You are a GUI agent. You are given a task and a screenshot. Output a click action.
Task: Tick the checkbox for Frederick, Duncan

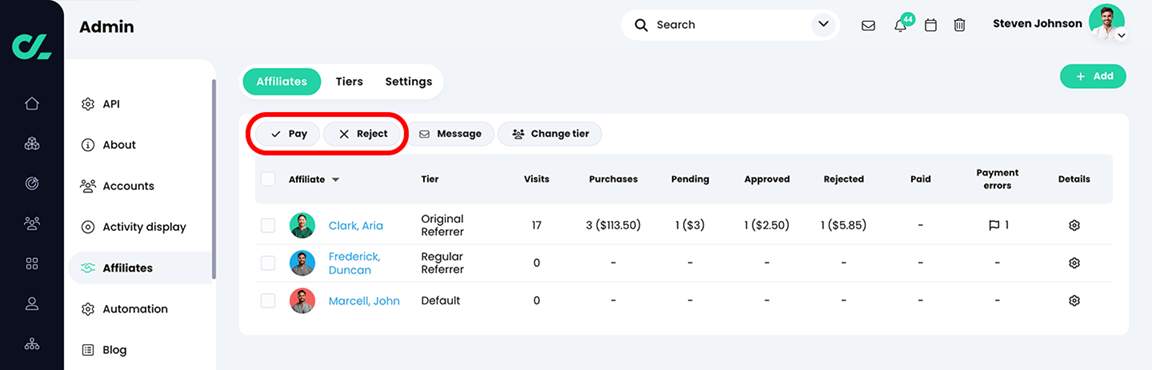tap(267, 263)
